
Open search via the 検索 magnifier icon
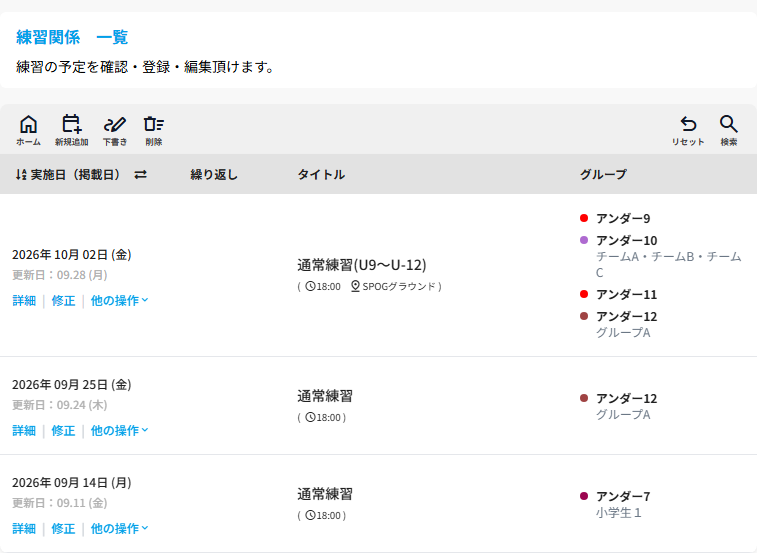point(729,130)
